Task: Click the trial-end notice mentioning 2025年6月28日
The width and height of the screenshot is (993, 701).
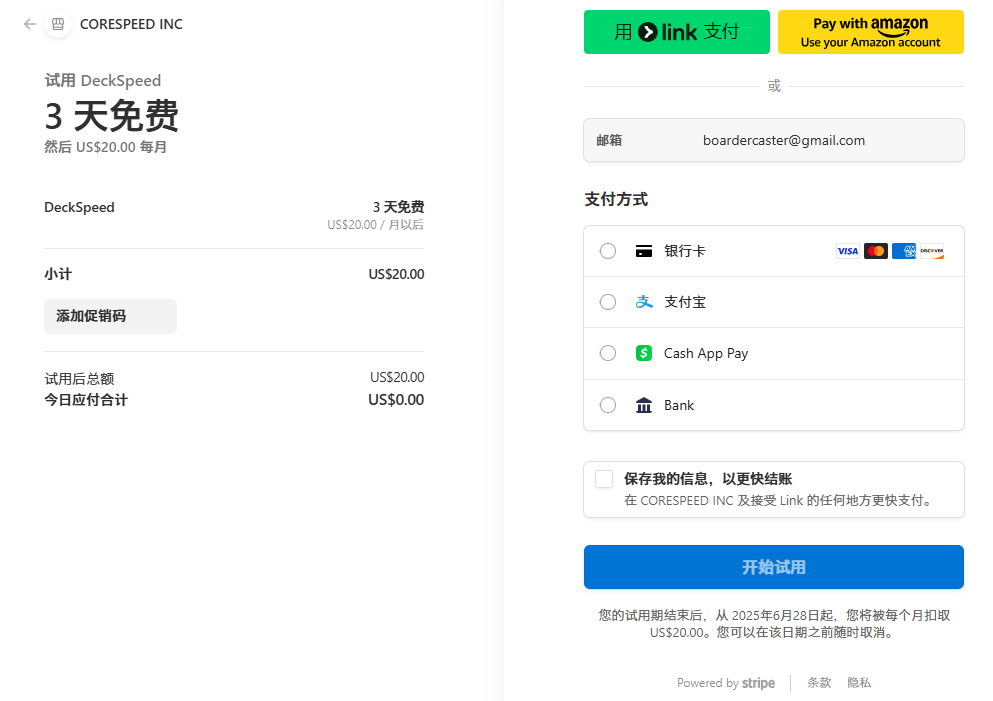Action: [x=774, y=624]
